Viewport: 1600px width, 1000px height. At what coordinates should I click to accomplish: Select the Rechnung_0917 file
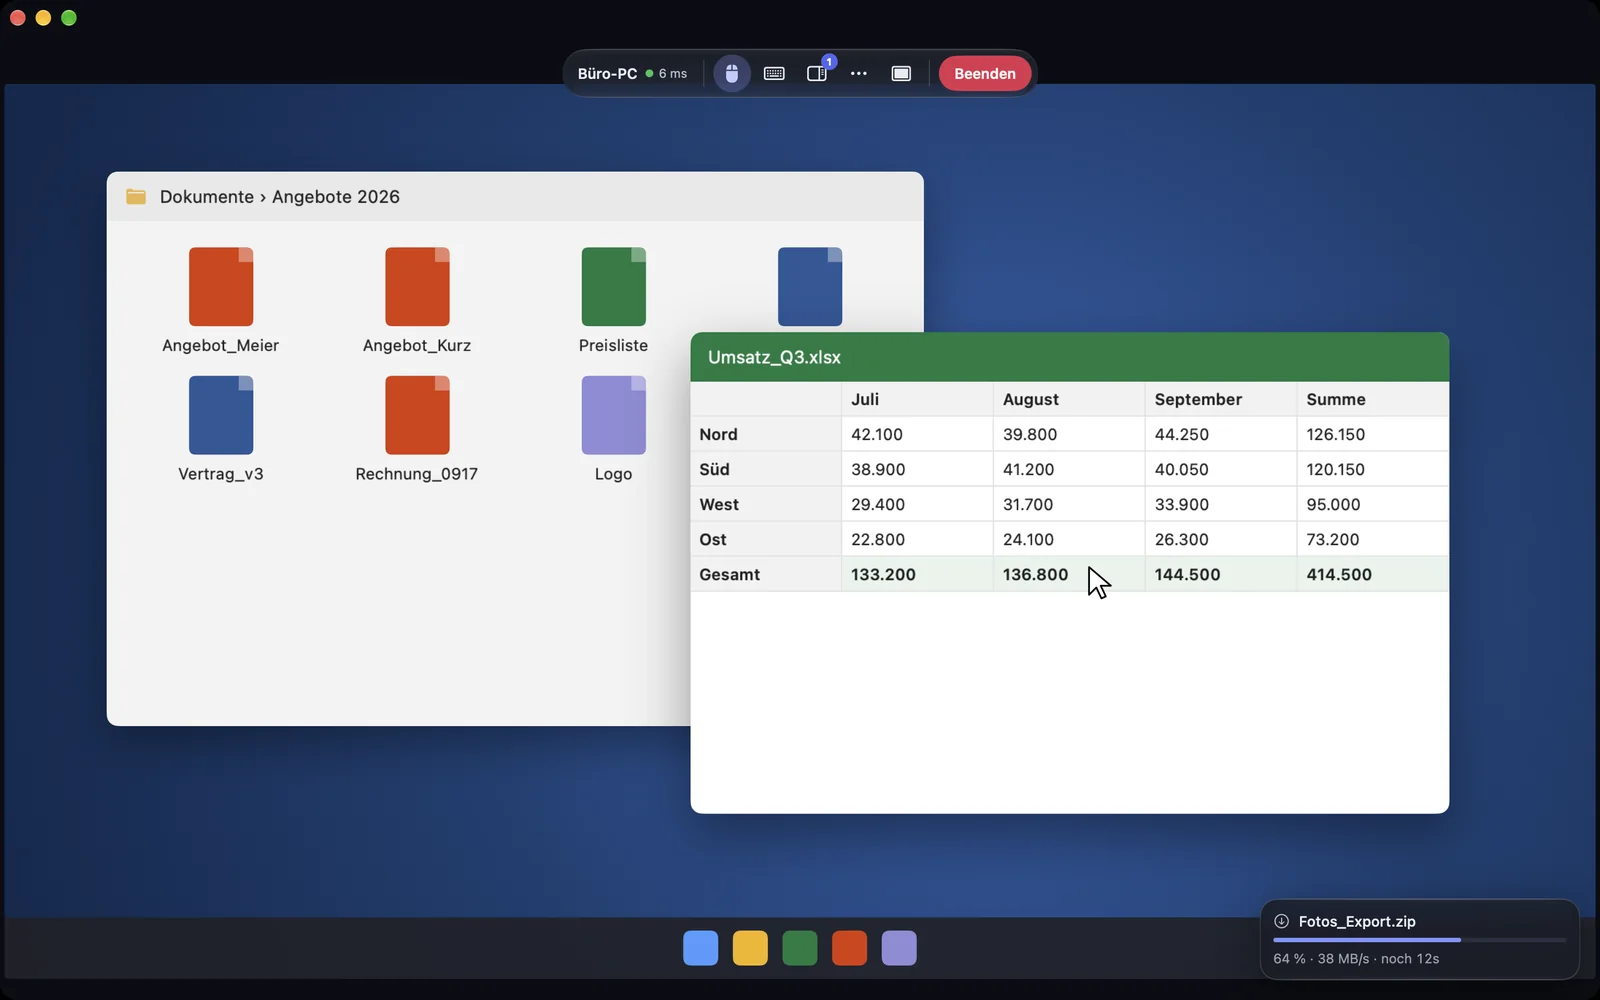point(417,430)
